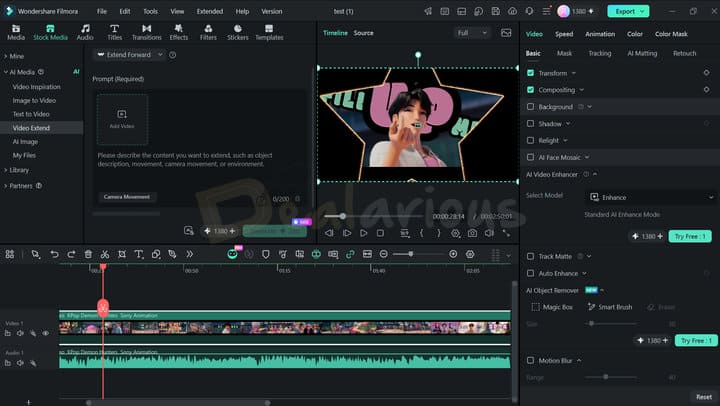The image size is (720, 406).
Task: Take a snapshot with camera icon
Action: pos(472,233)
